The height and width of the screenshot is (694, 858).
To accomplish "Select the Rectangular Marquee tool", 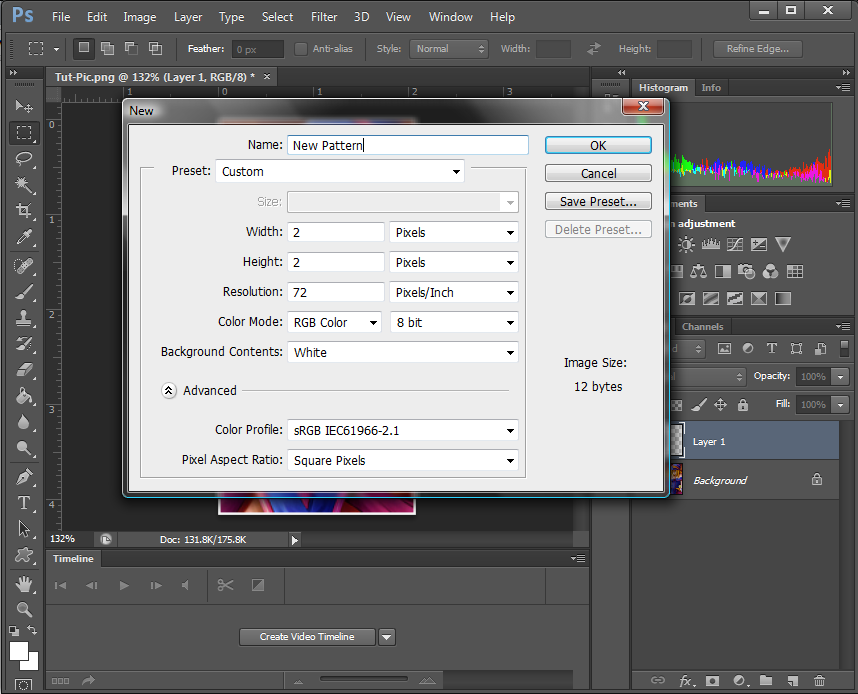I will click(24, 132).
